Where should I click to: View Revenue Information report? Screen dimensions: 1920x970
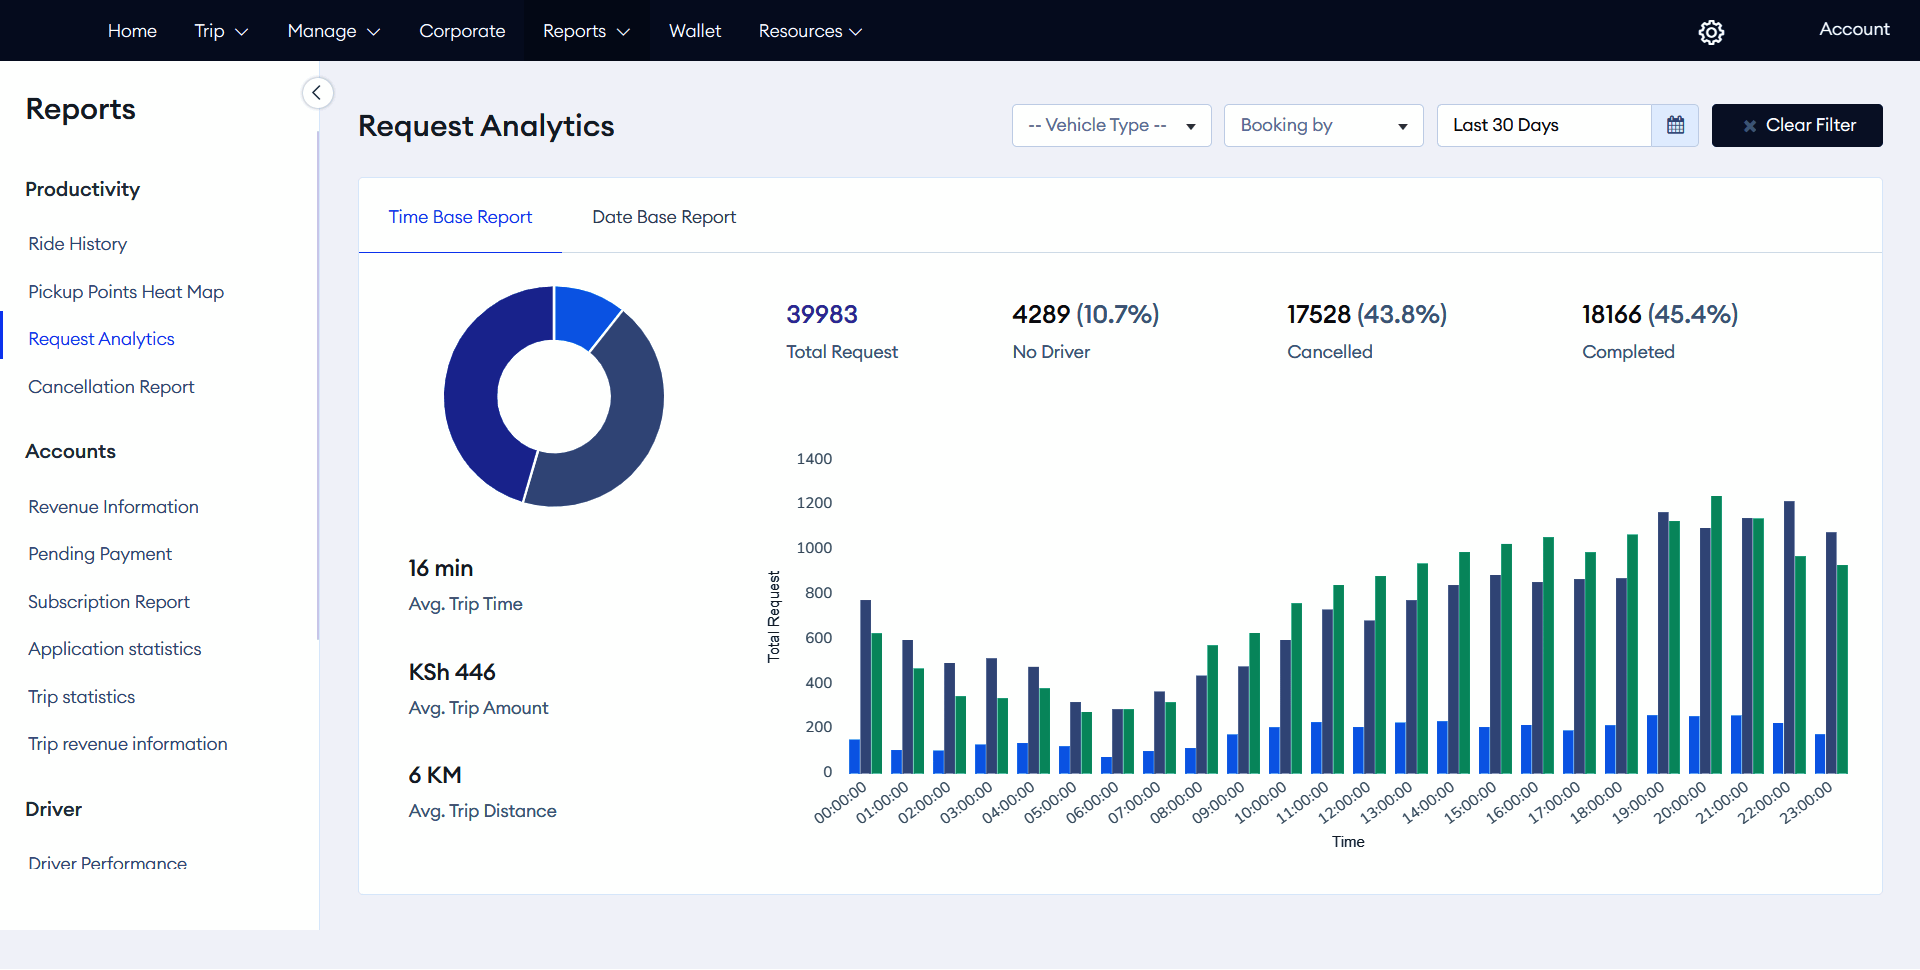tap(113, 507)
